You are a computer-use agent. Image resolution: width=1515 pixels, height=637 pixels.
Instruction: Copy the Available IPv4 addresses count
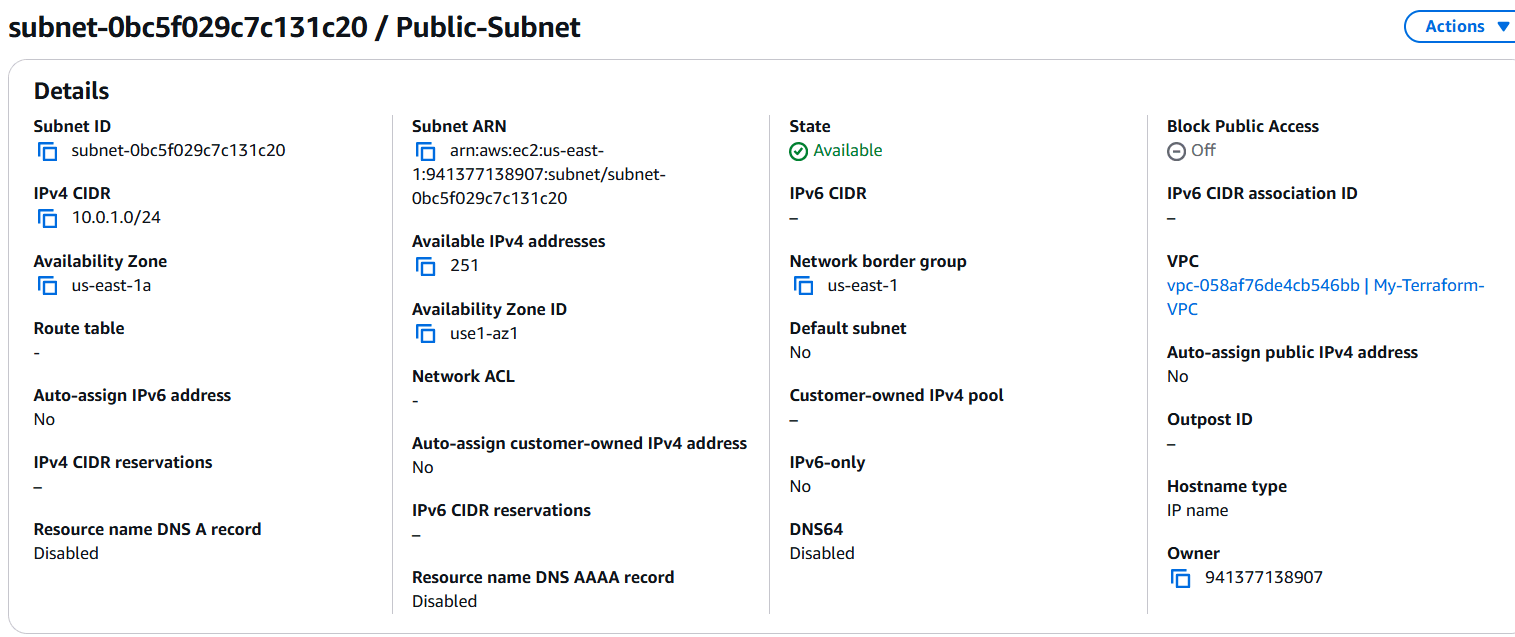[426, 265]
